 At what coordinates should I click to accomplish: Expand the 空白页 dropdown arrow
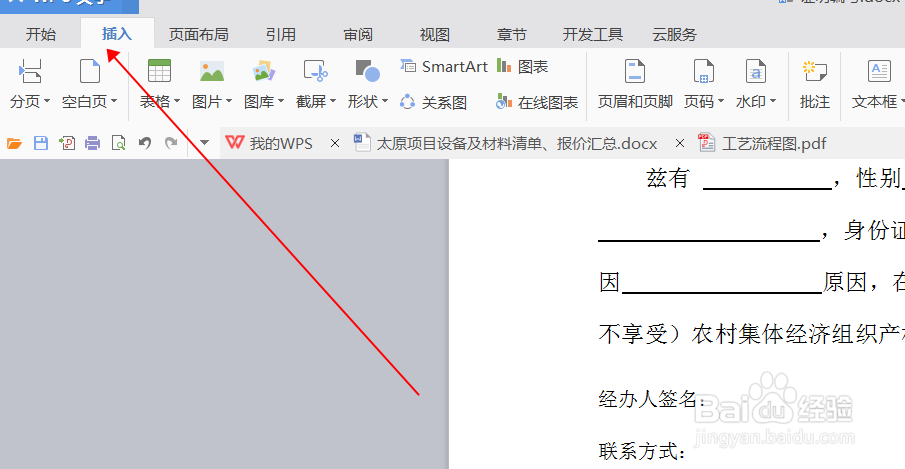pos(114,101)
